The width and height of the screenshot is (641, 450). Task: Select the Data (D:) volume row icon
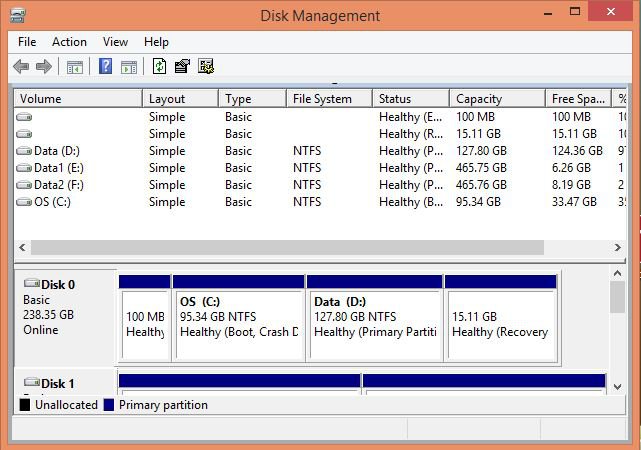pos(24,151)
